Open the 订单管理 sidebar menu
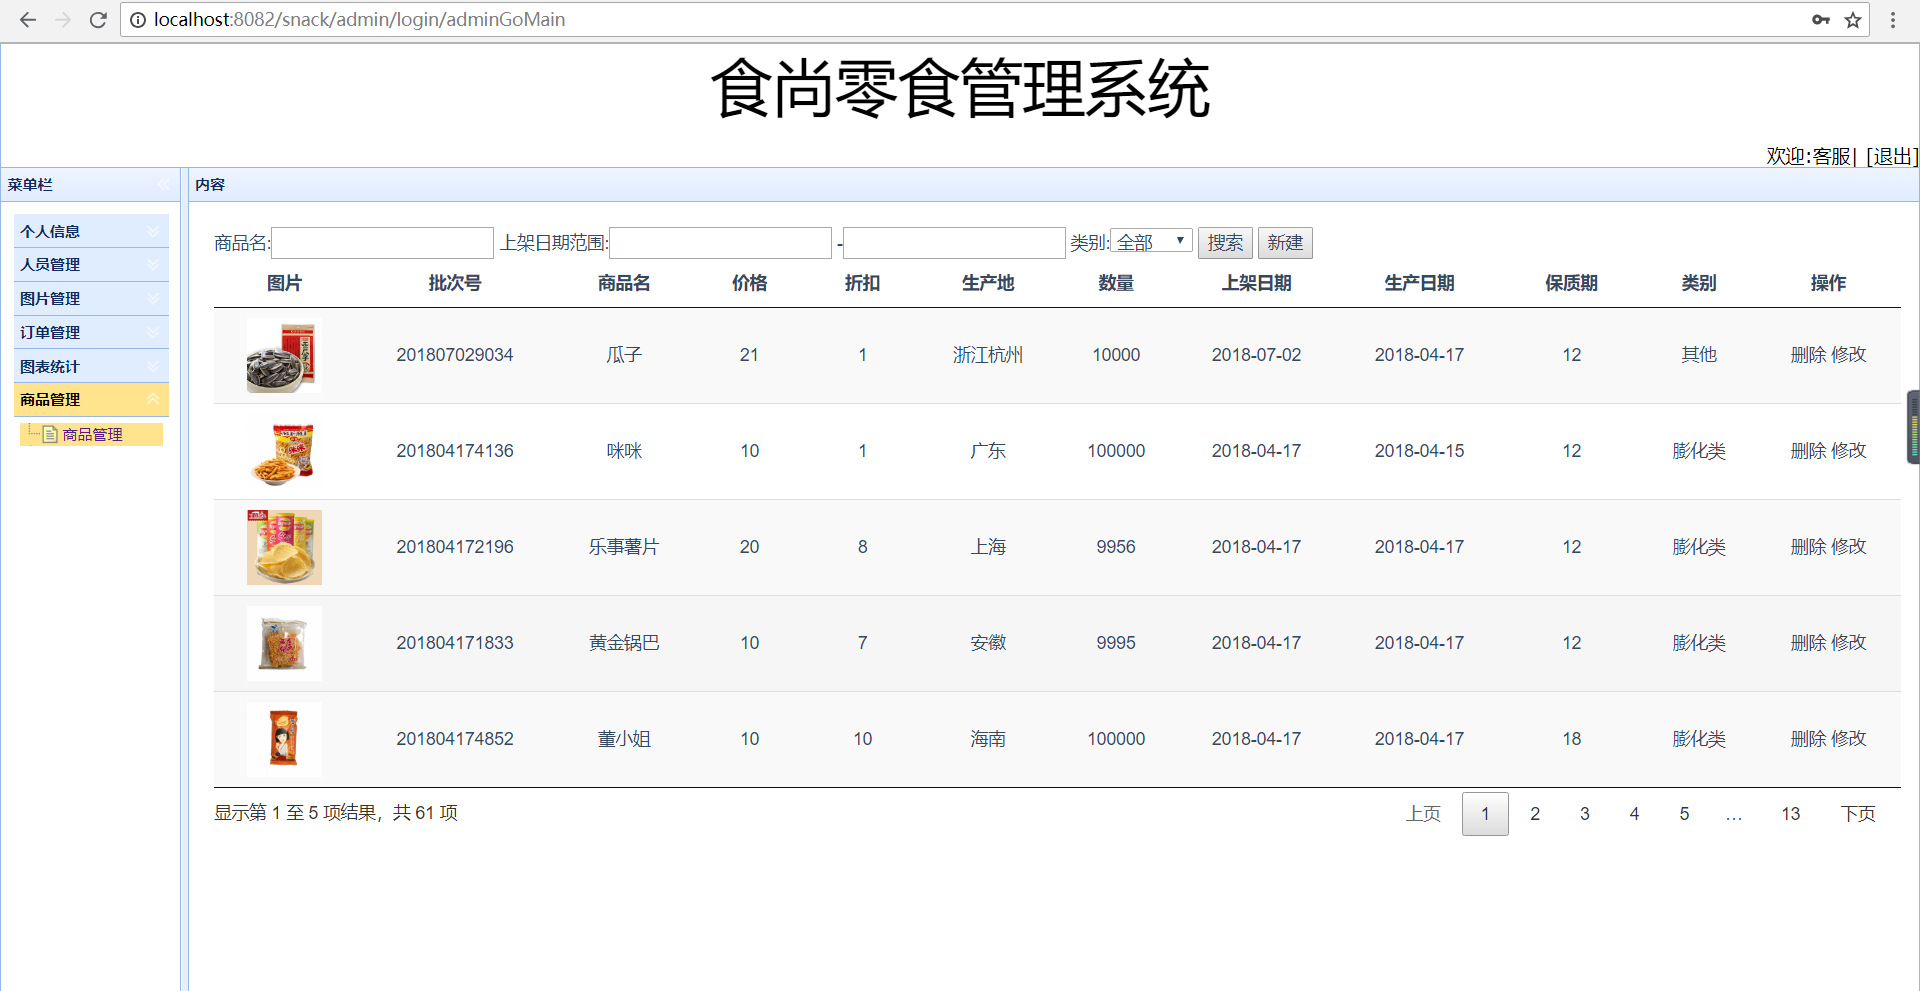Viewport: 1920px width, 991px height. 90,332
